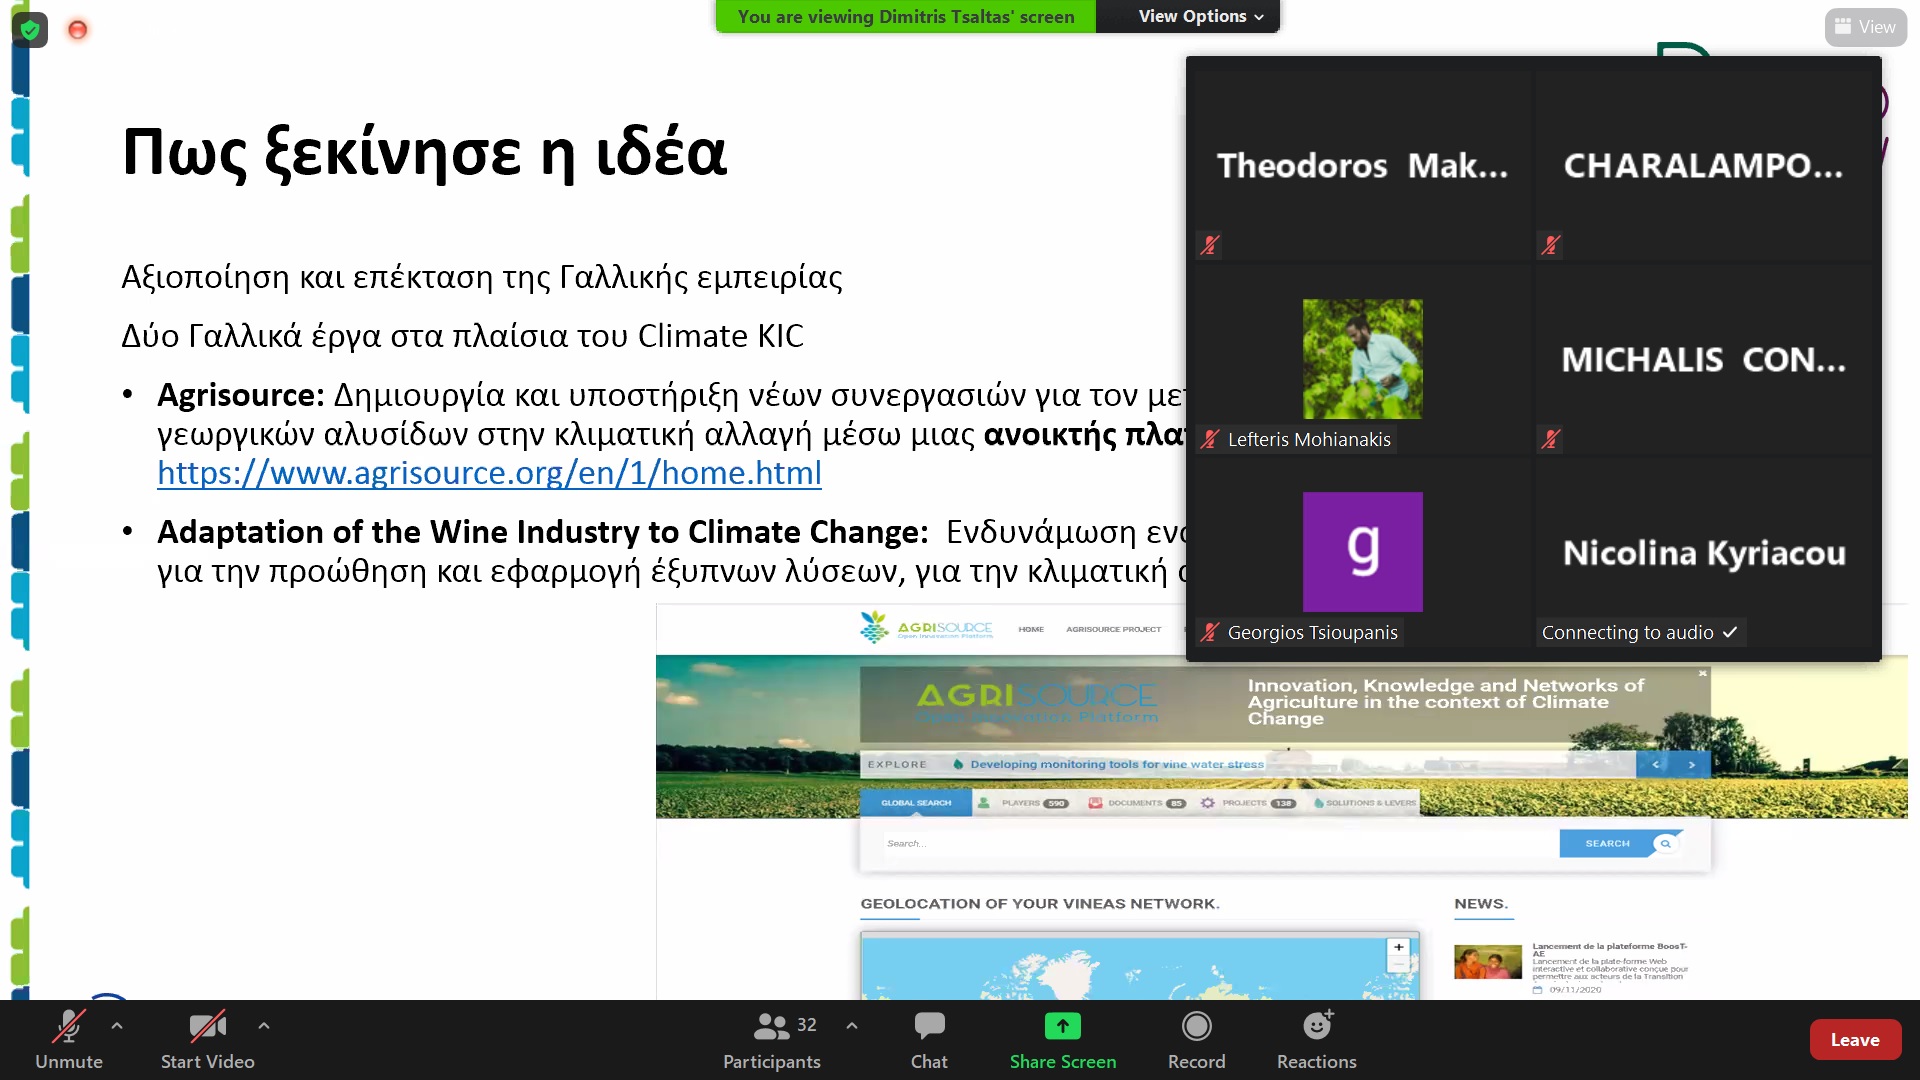Click the View layout button
This screenshot has width=1920, height=1080.
click(x=1865, y=27)
